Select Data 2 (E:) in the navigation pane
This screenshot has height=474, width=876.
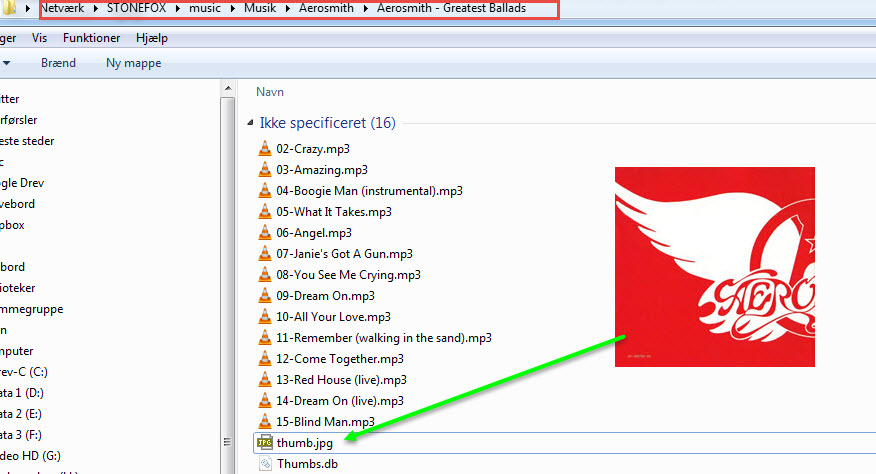click(x=21, y=414)
